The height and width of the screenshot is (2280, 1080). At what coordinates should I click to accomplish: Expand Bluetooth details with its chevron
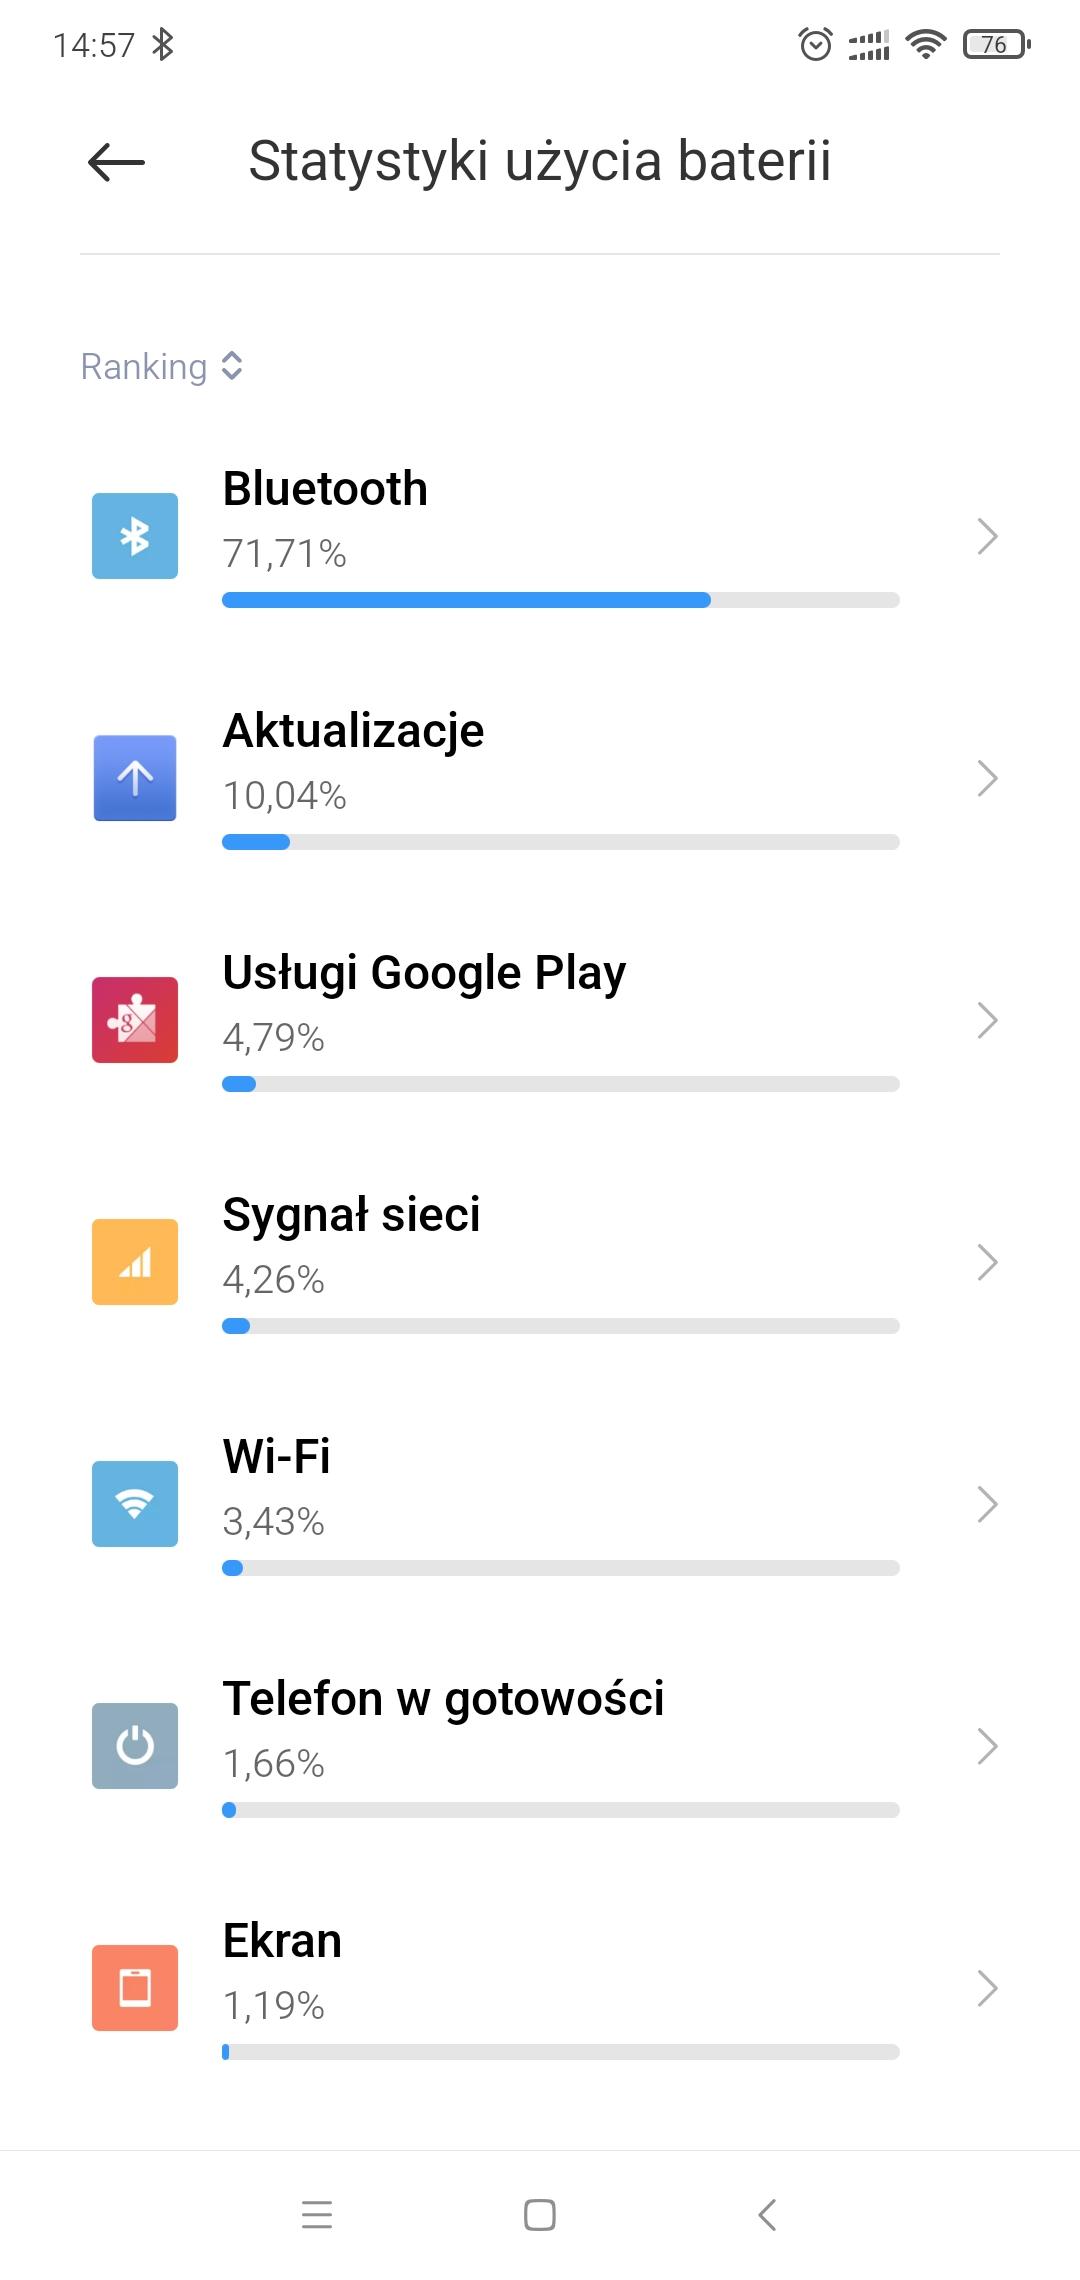coord(987,537)
